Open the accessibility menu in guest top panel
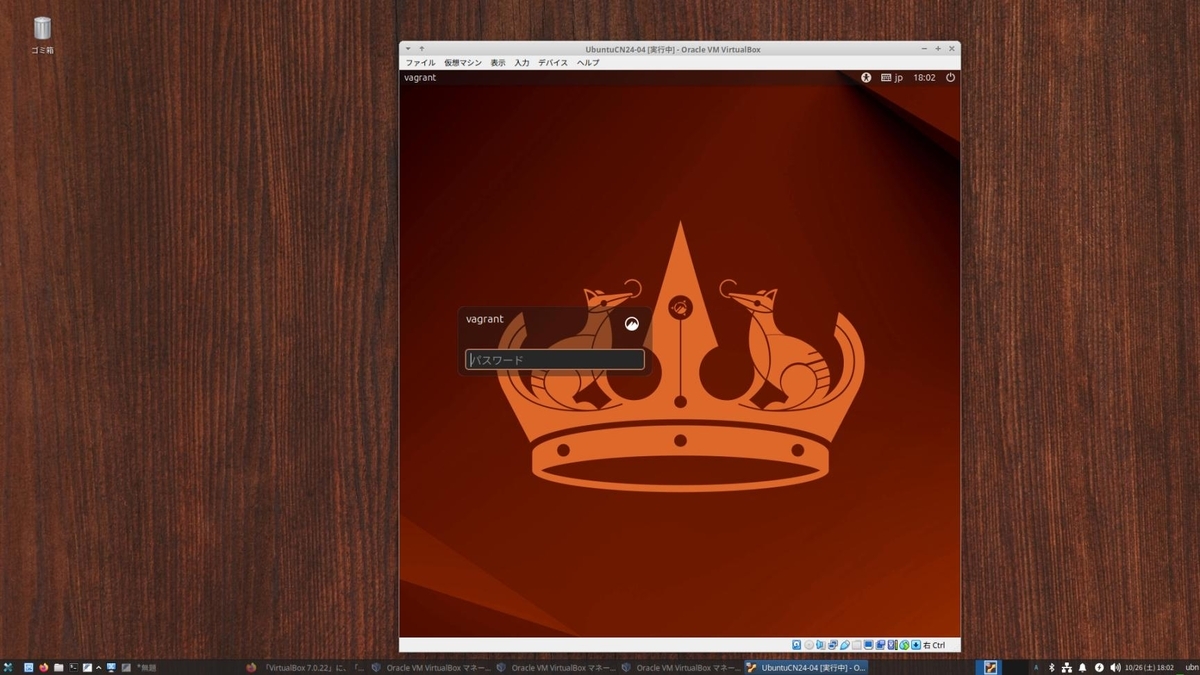This screenshot has height=675, width=1200. click(866, 77)
